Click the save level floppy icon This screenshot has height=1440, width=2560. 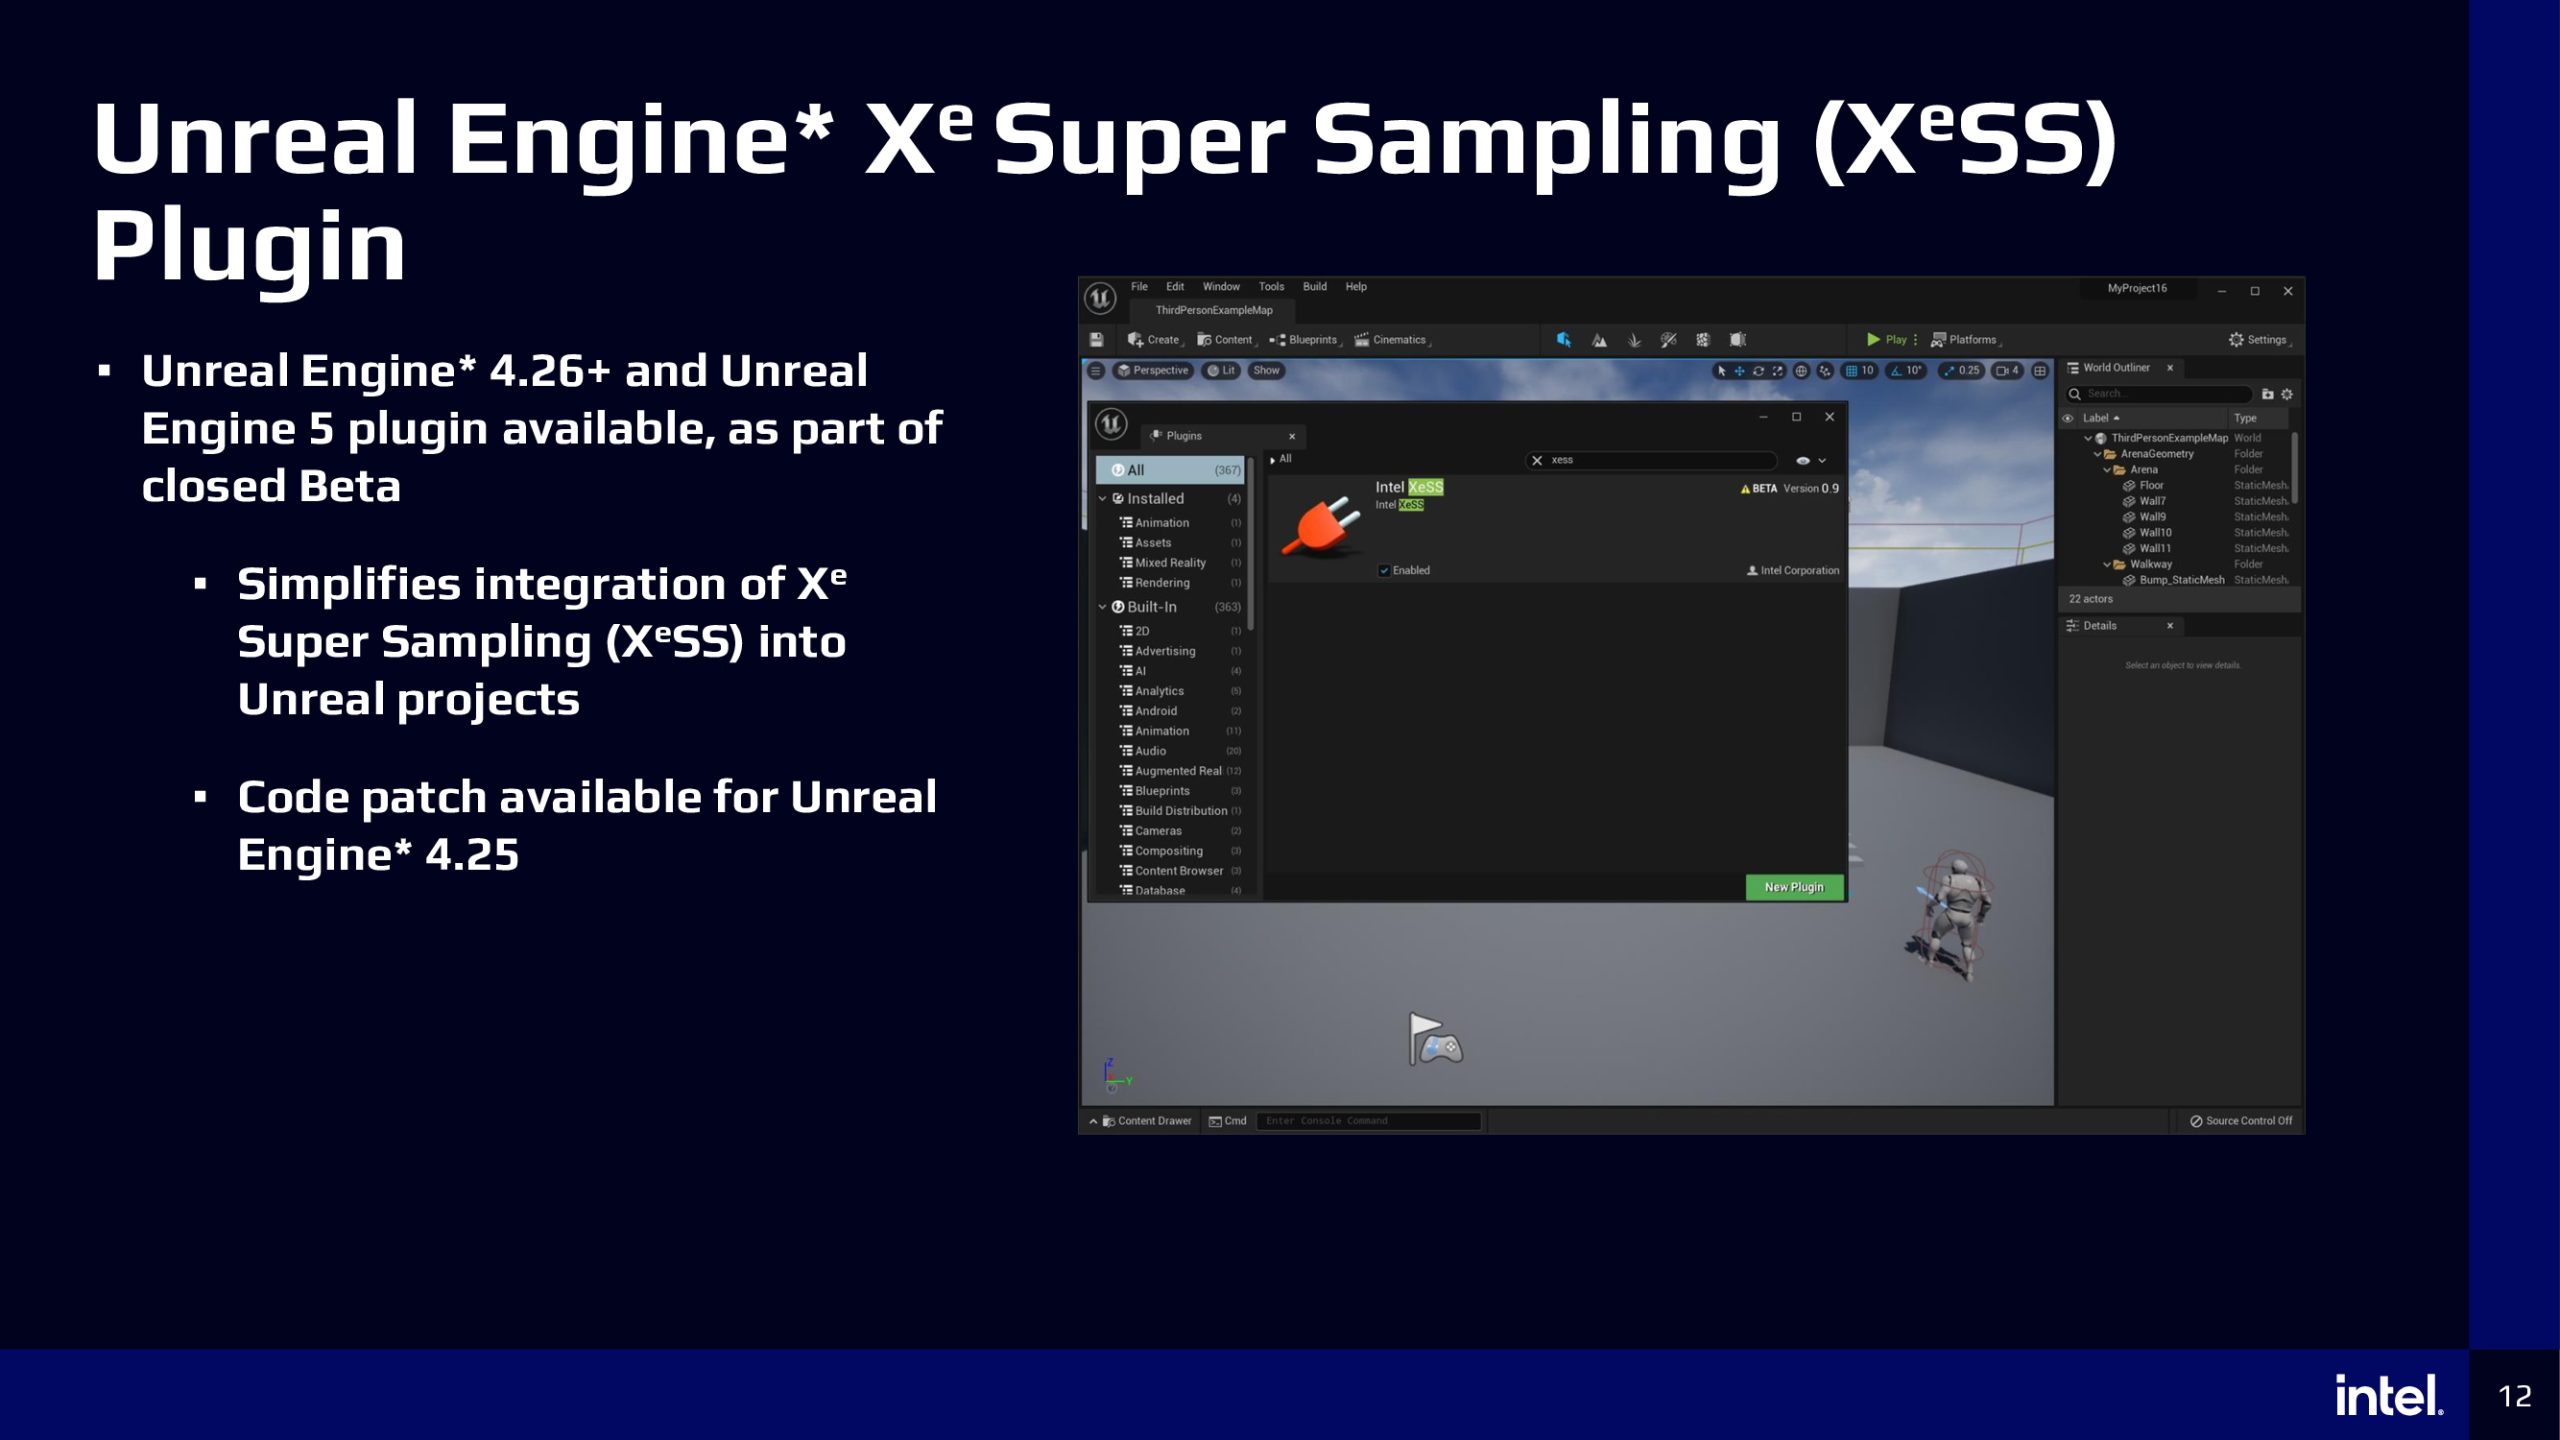1096,340
